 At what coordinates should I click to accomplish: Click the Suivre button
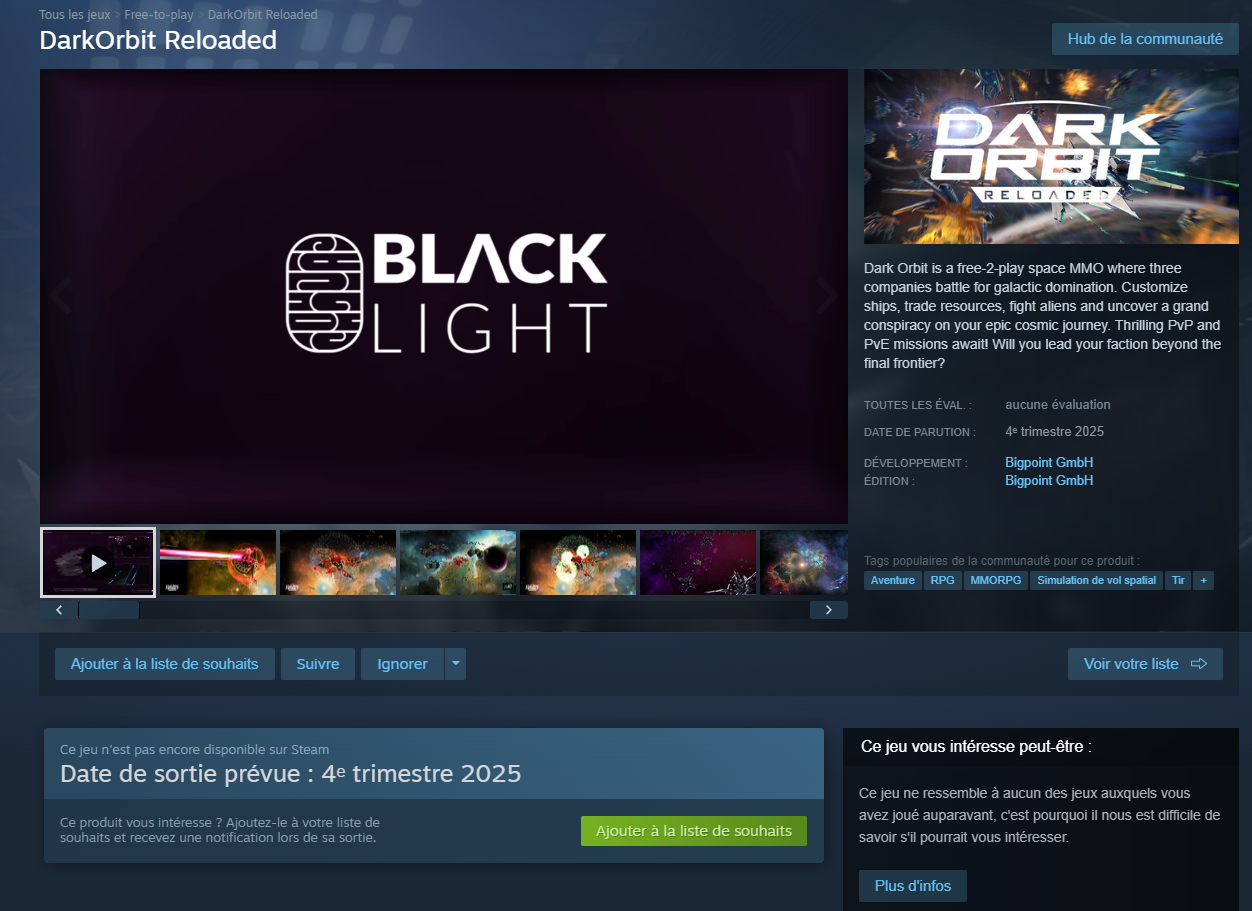[x=318, y=664]
